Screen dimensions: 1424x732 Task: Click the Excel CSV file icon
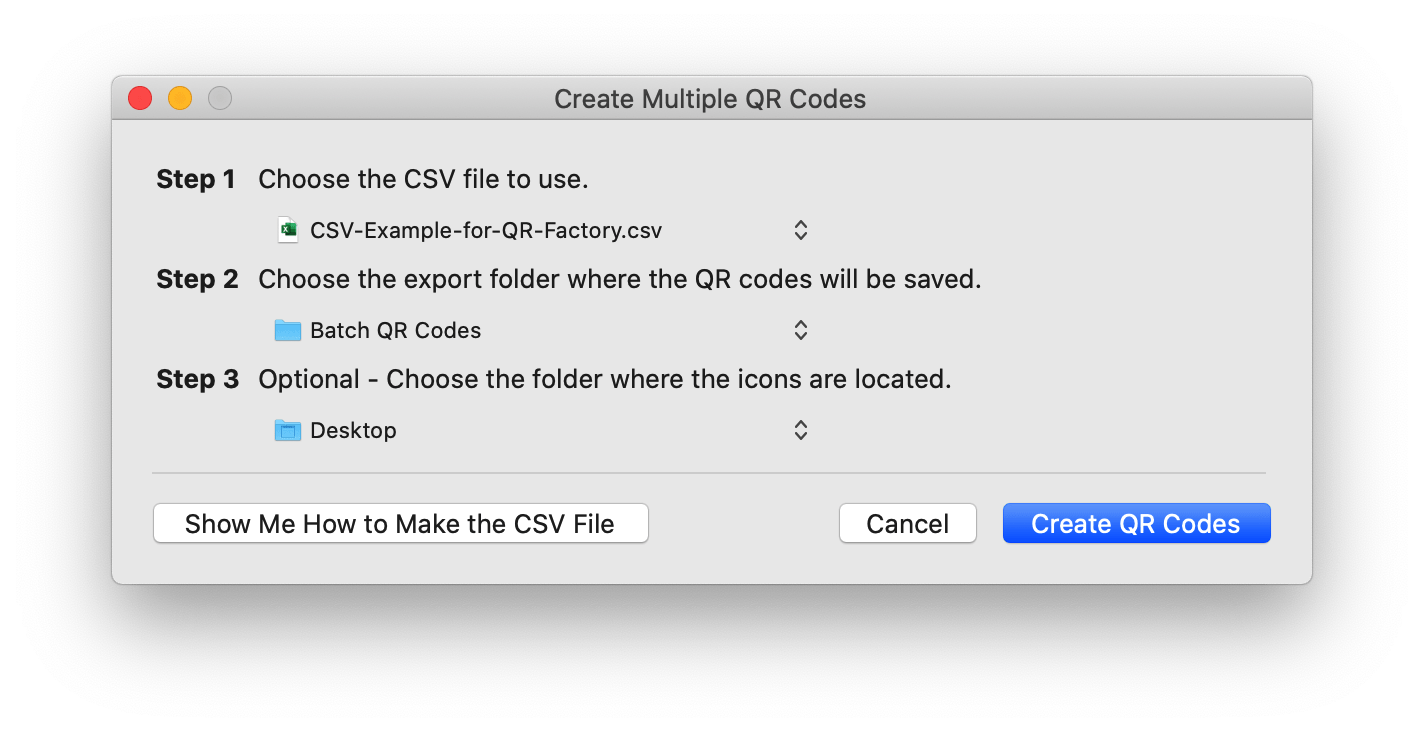[288, 230]
